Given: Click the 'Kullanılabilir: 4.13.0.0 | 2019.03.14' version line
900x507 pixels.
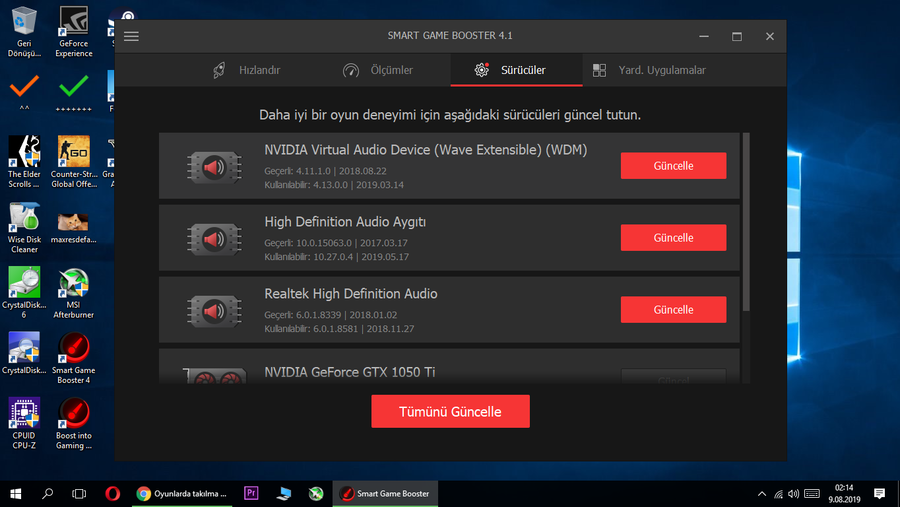Looking at the screenshot, I should pyautogui.click(x=334, y=185).
